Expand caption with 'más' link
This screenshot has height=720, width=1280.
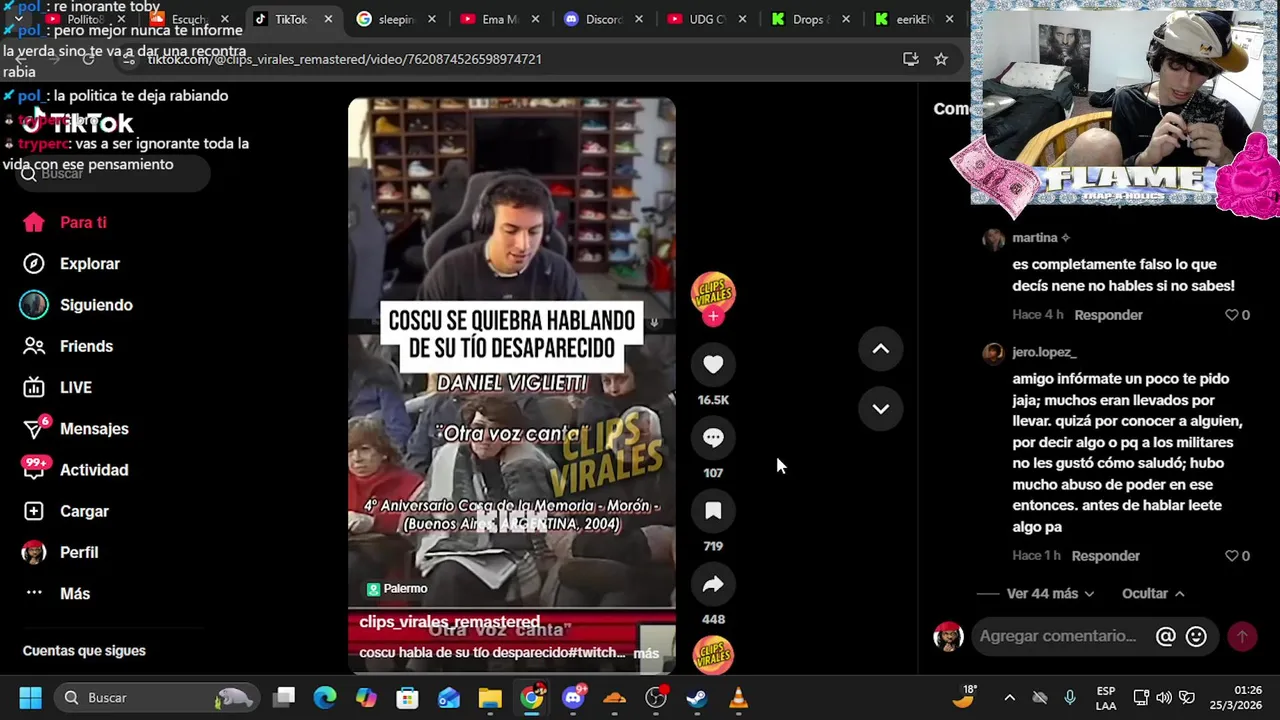click(646, 653)
